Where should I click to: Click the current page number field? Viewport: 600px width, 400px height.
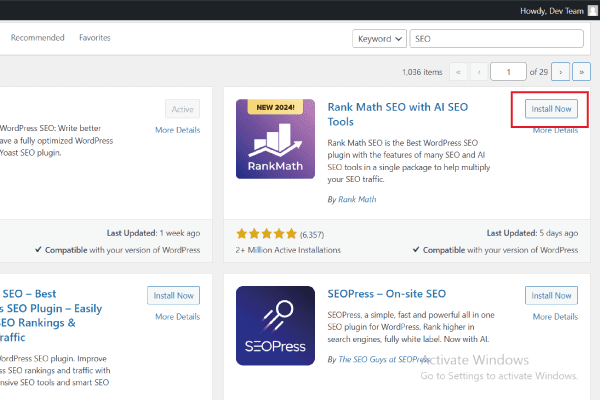508,72
